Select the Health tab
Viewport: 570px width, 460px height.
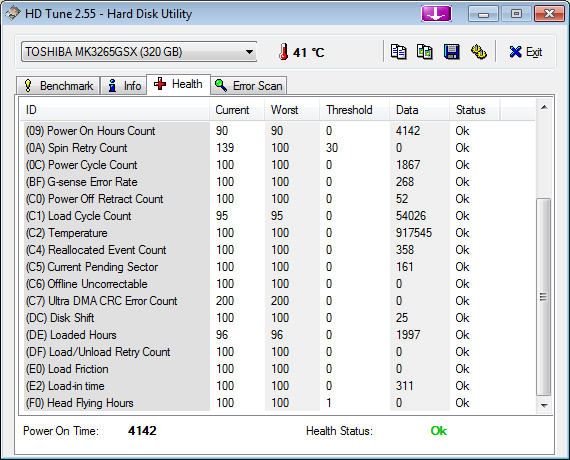point(178,84)
